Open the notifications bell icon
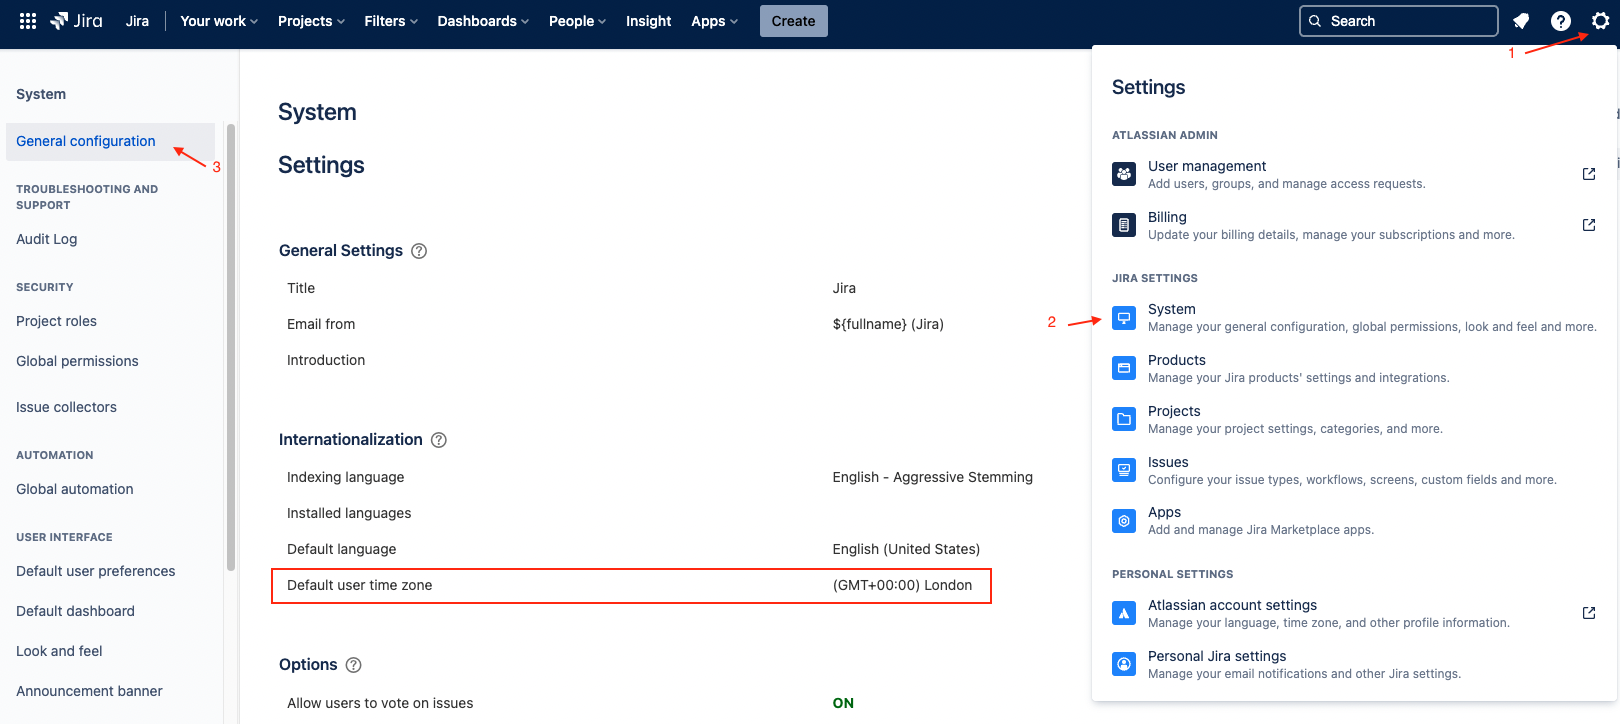1620x724 pixels. pyautogui.click(x=1521, y=21)
